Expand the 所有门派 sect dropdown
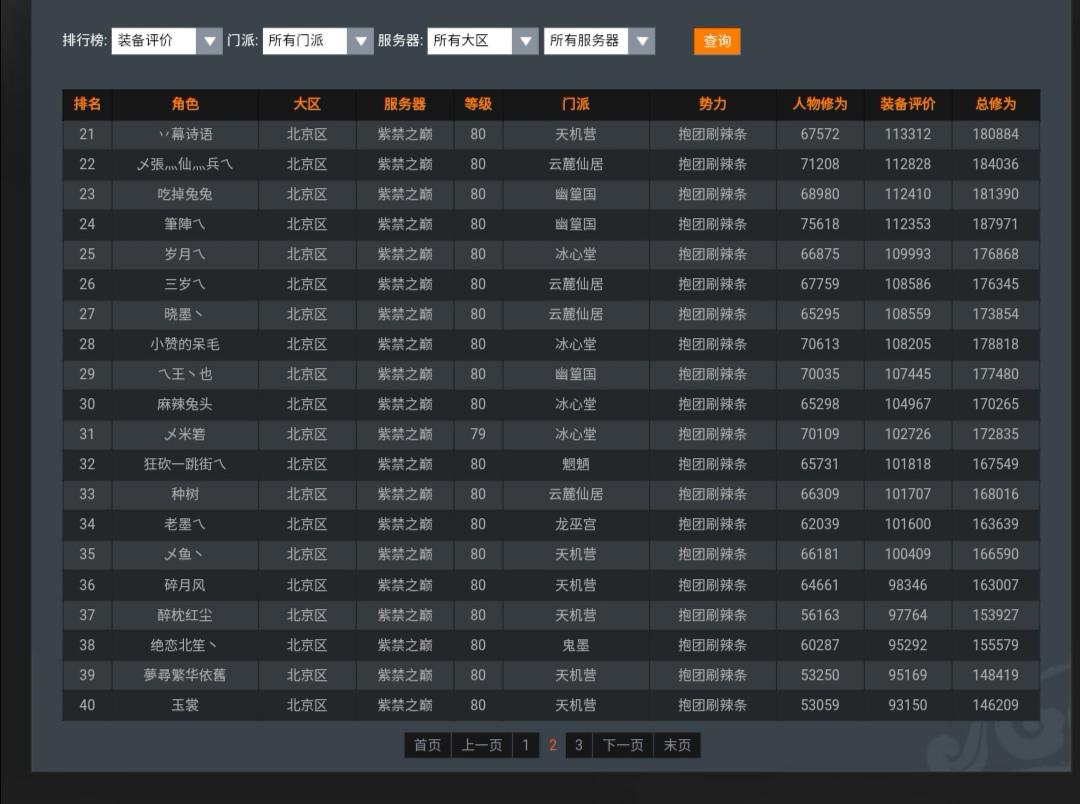Image resolution: width=1080 pixels, height=804 pixels. point(317,41)
